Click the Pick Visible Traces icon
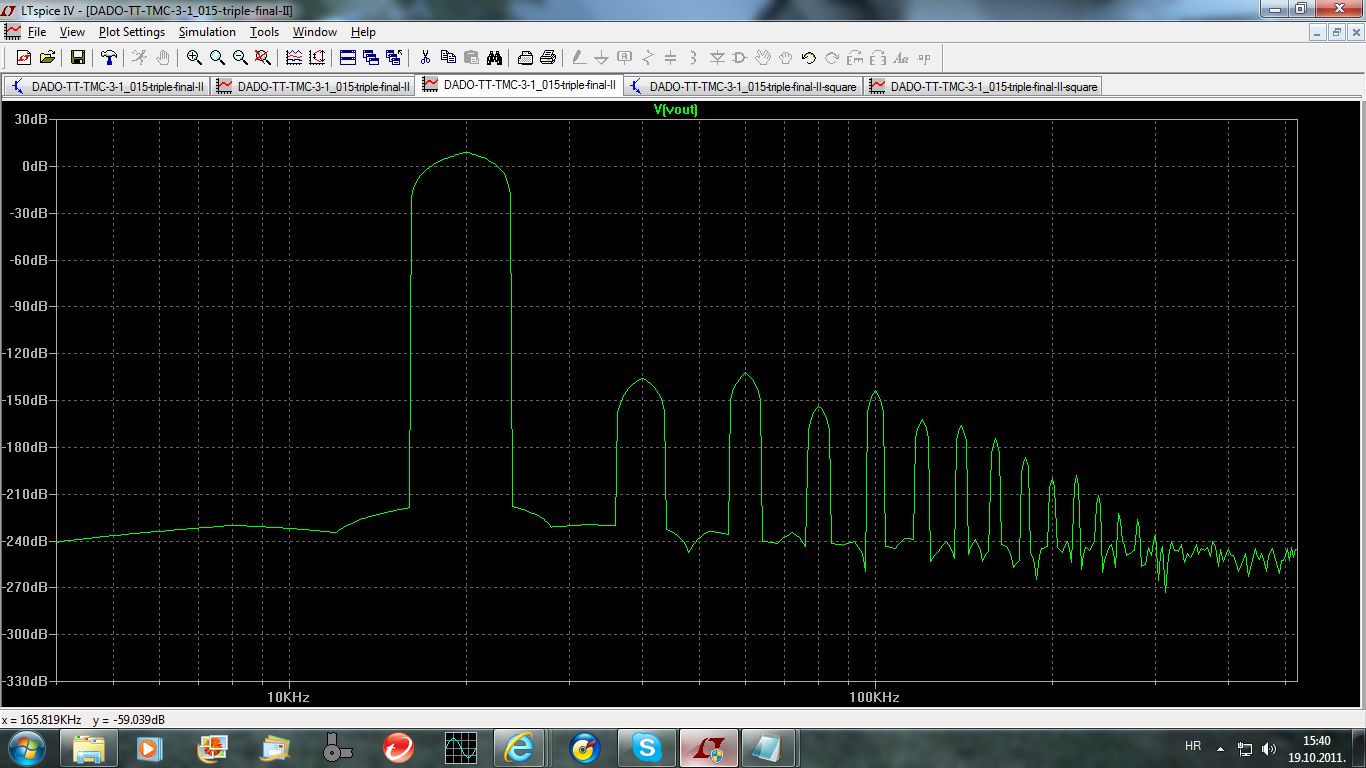This screenshot has width=1366, height=768. pos(294,58)
